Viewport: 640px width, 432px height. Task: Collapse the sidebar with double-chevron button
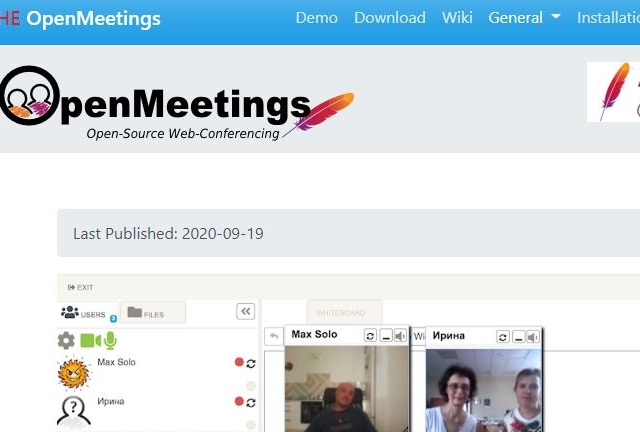(246, 312)
